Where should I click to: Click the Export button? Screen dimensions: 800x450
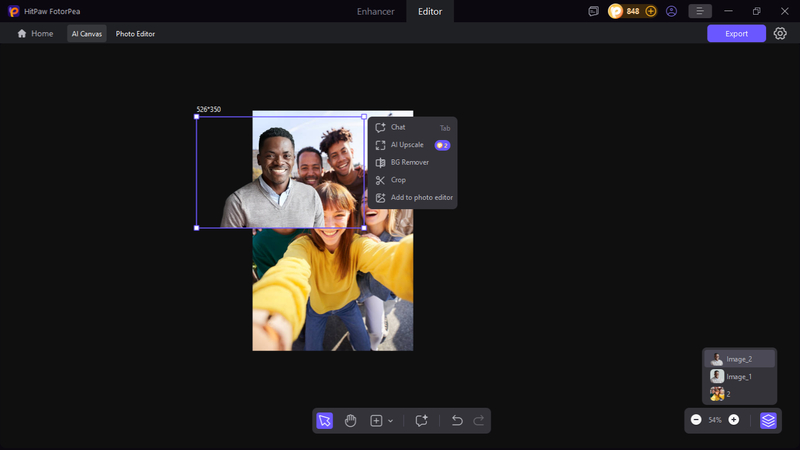coord(736,34)
